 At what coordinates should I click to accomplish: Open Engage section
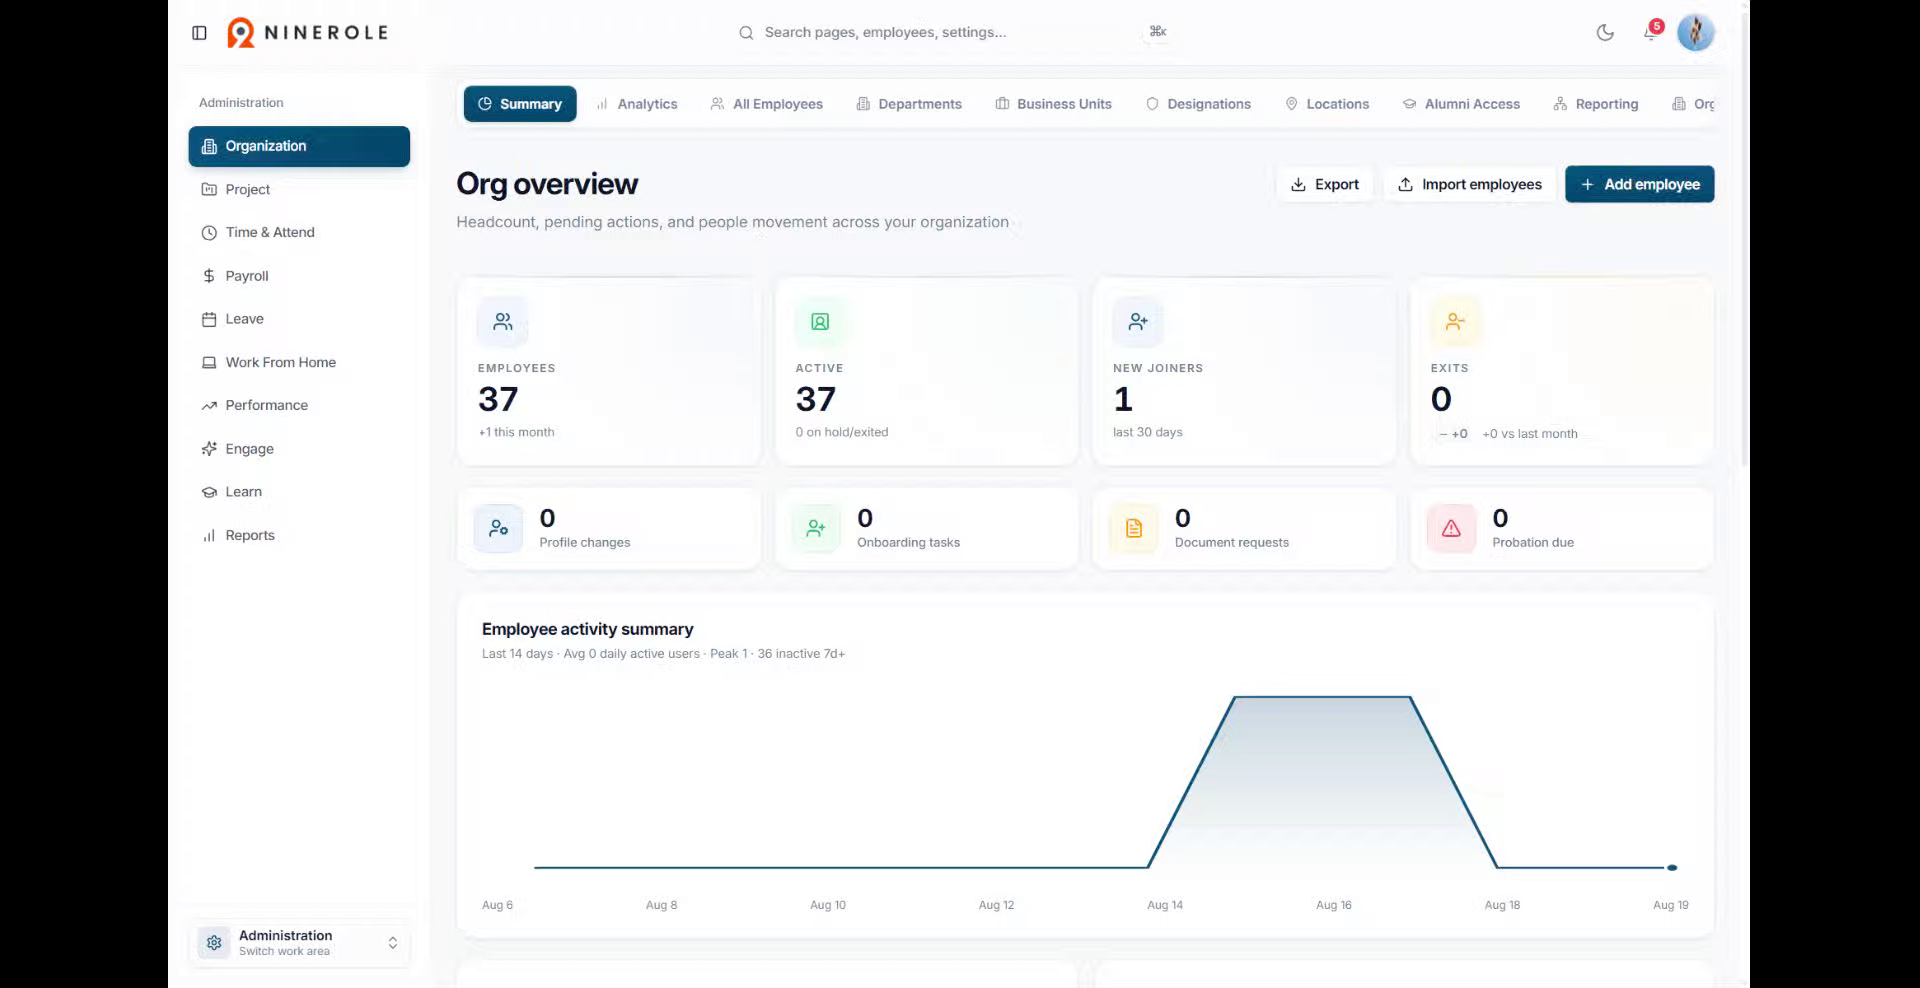[x=299, y=449]
